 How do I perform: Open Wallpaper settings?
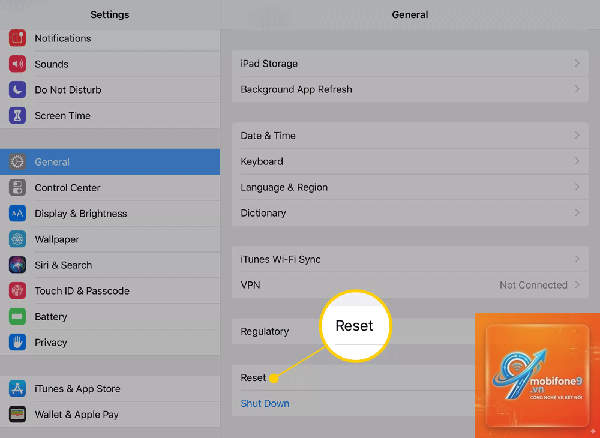[110, 239]
